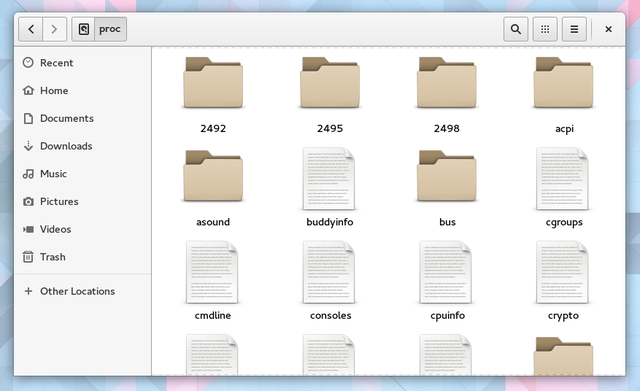The width and height of the screenshot is (640, 391).
Task: Select the cgroups file icon
Action: pos(562,179)
